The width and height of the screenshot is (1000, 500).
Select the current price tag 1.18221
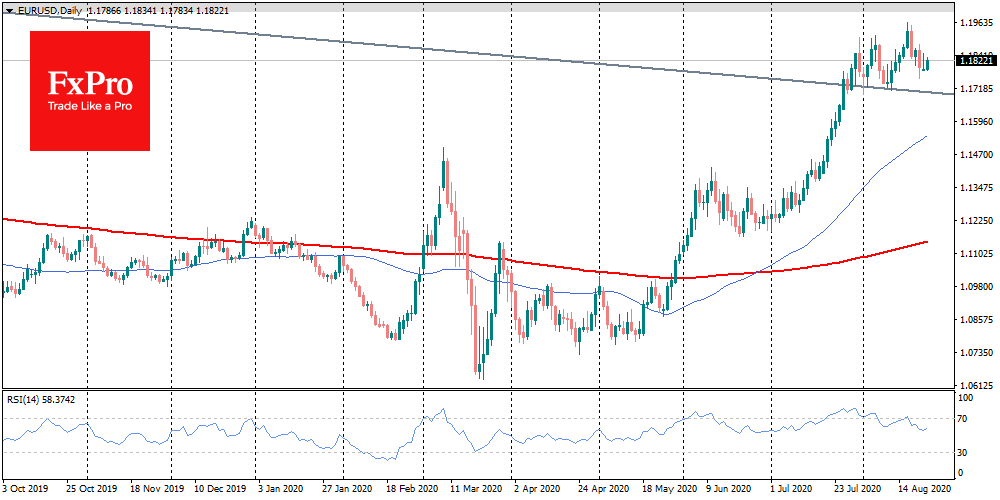[x=974, y=61]
